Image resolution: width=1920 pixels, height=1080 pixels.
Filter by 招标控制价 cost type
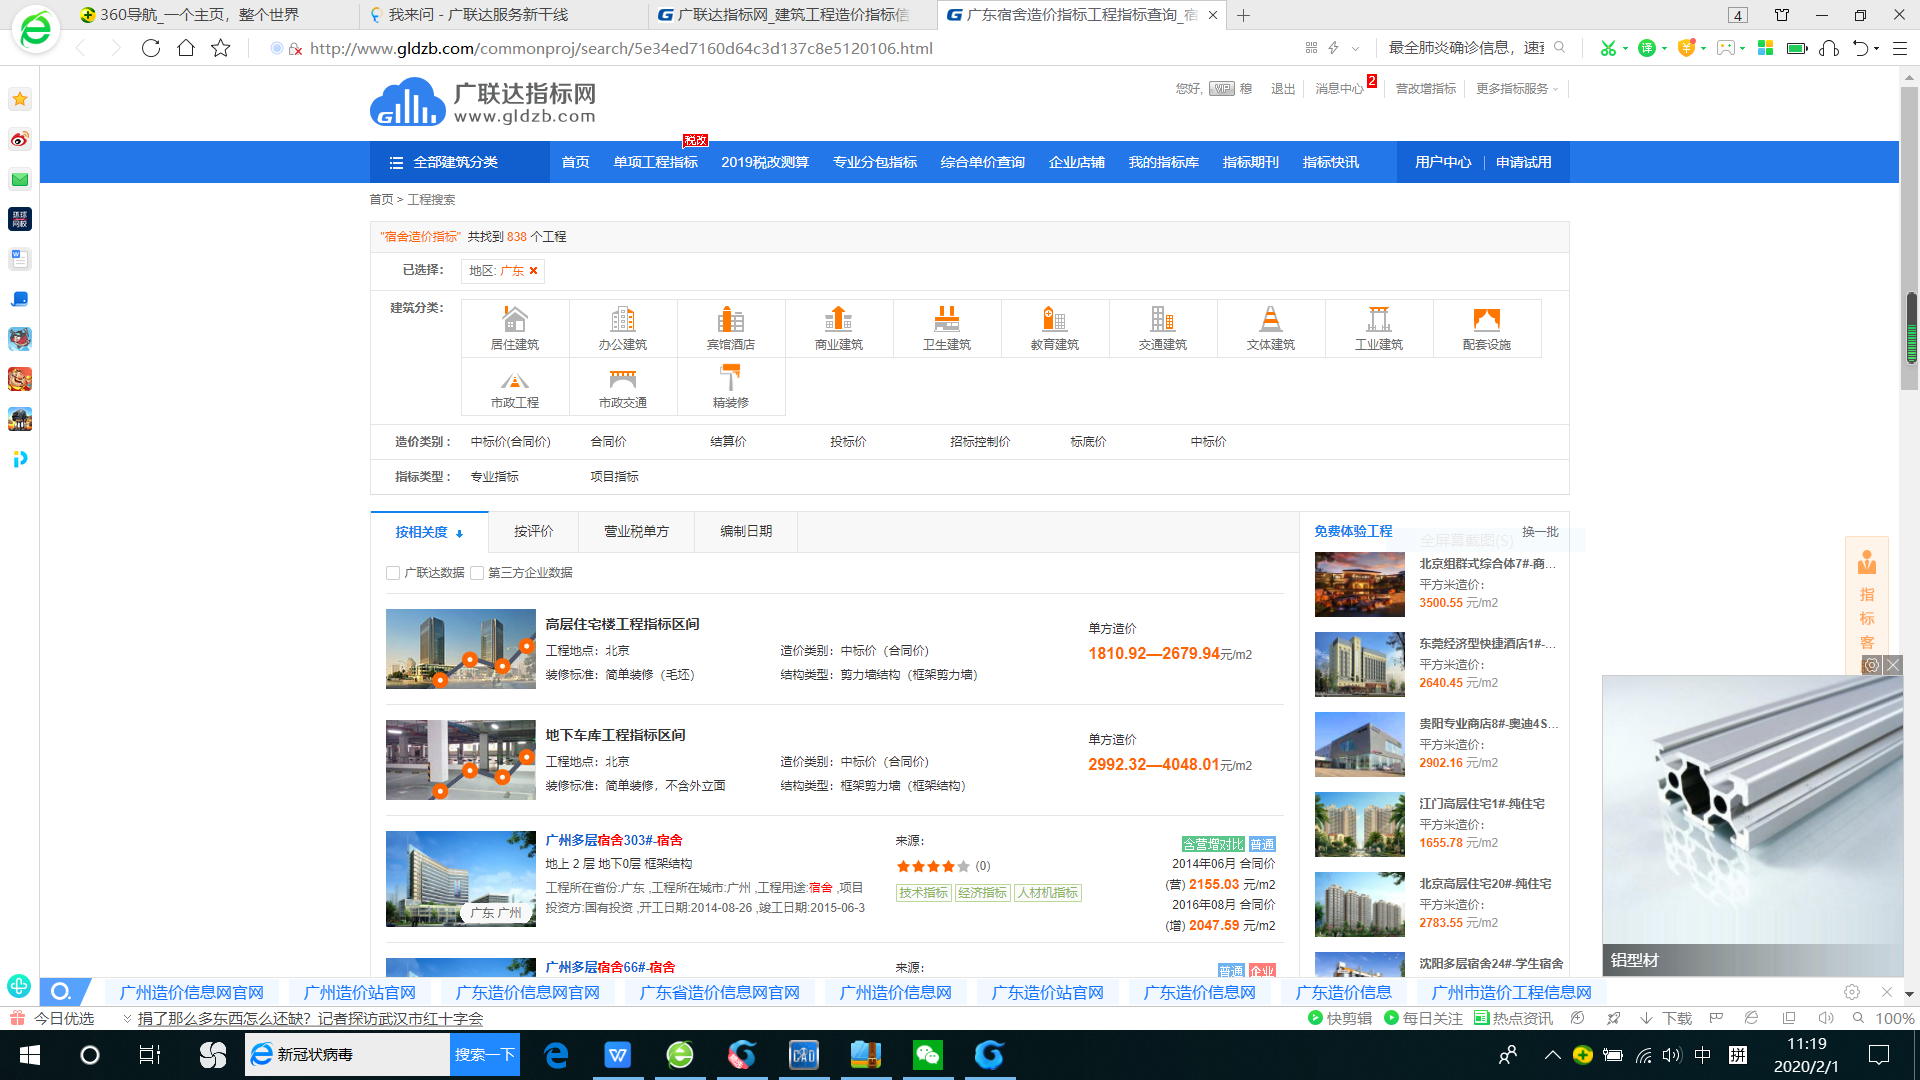point(980,442)
